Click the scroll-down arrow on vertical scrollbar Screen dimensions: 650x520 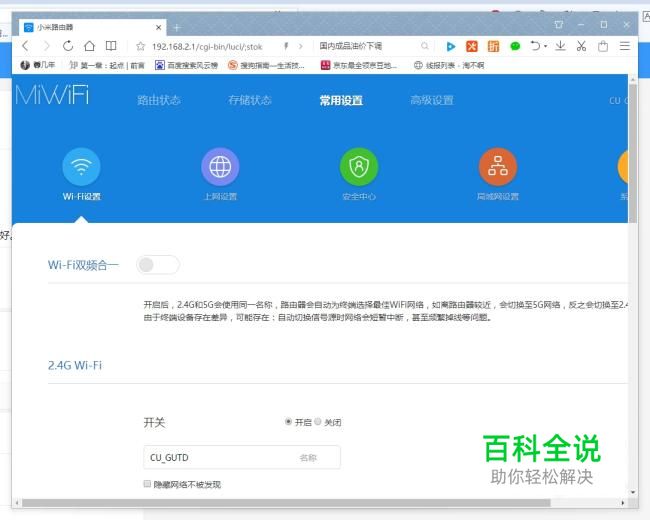(x=633, y=492)
